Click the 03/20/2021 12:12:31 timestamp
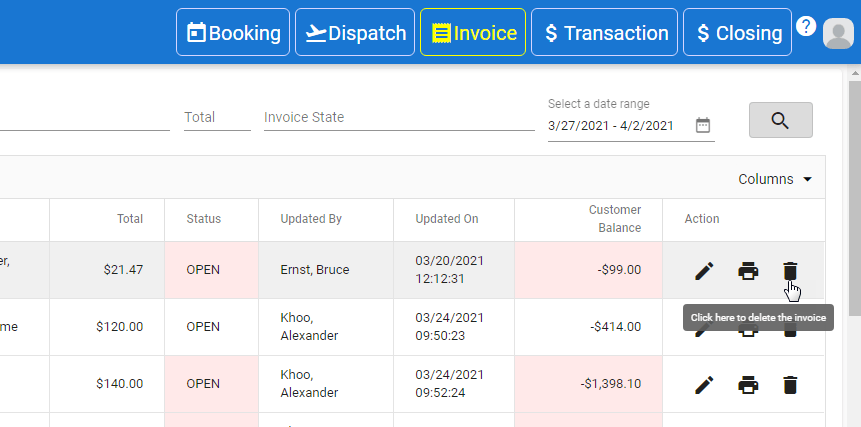The width and height of the screenshot is (861, 427). coord(449,269)
